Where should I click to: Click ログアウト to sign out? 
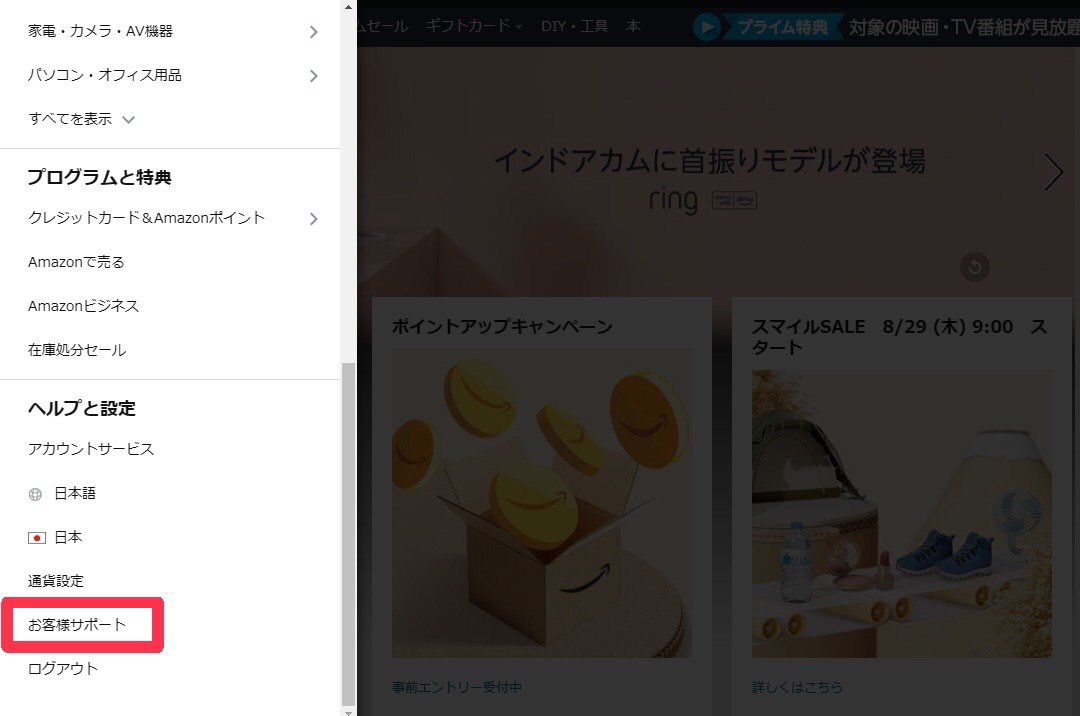click(x=63, y=669)
